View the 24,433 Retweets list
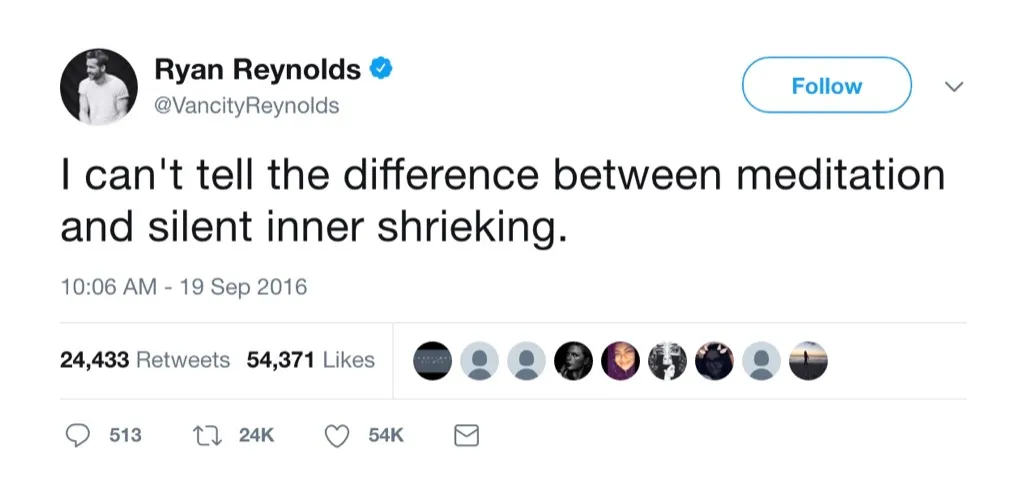Image resolution: width=1024 pixels, height=495 pixels. [x=144, y=360]
